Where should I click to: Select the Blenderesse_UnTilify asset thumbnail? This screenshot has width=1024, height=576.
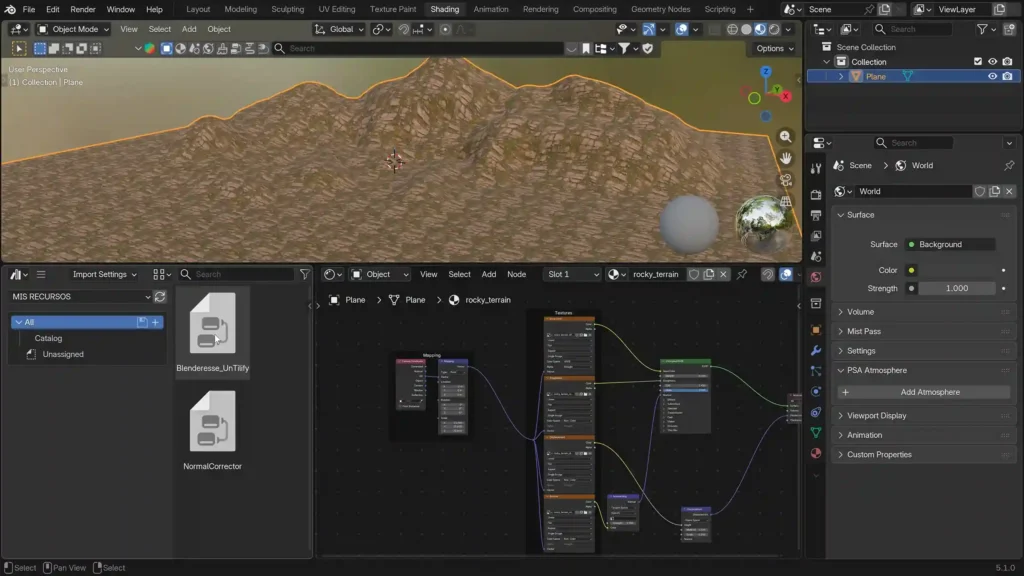[x=212, y=323]
